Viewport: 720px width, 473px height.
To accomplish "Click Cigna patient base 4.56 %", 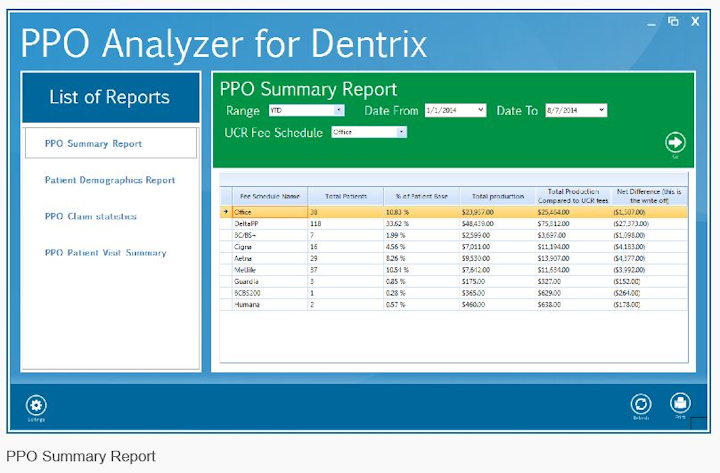I will point(395,247).
